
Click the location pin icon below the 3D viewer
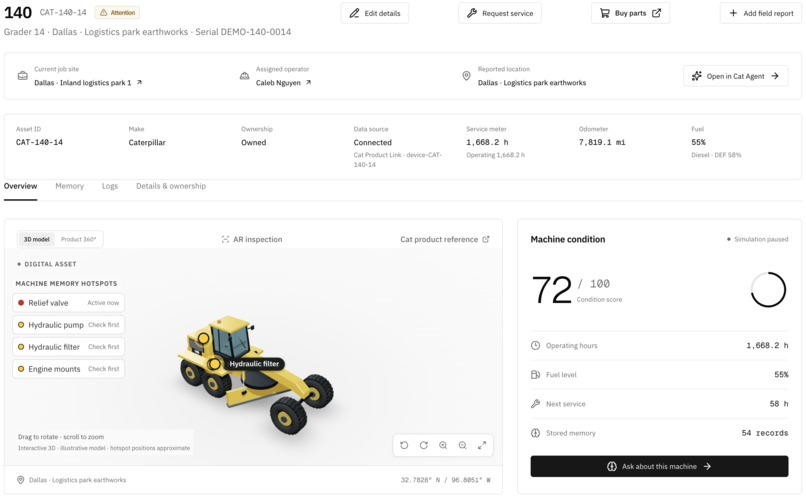(x=21, y=480)
